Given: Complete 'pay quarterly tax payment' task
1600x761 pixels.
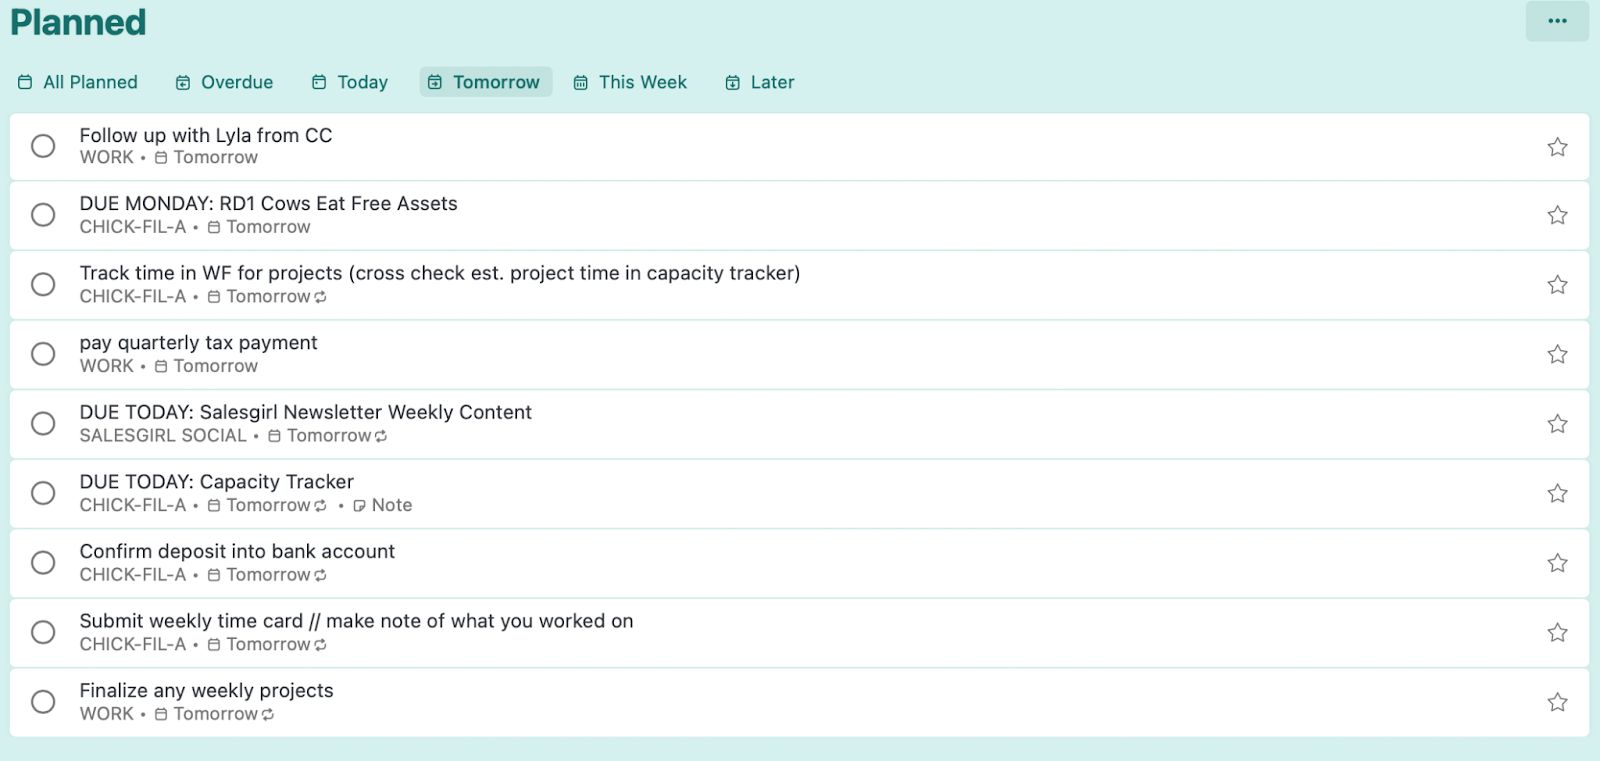Looking at the screenshot, I should 43,354.
